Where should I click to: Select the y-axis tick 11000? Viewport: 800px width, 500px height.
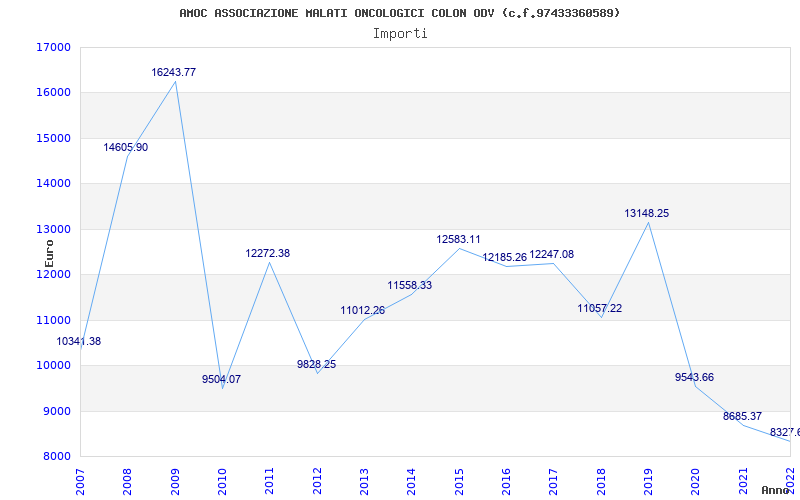pyautogui.click(x=53, y=320)
